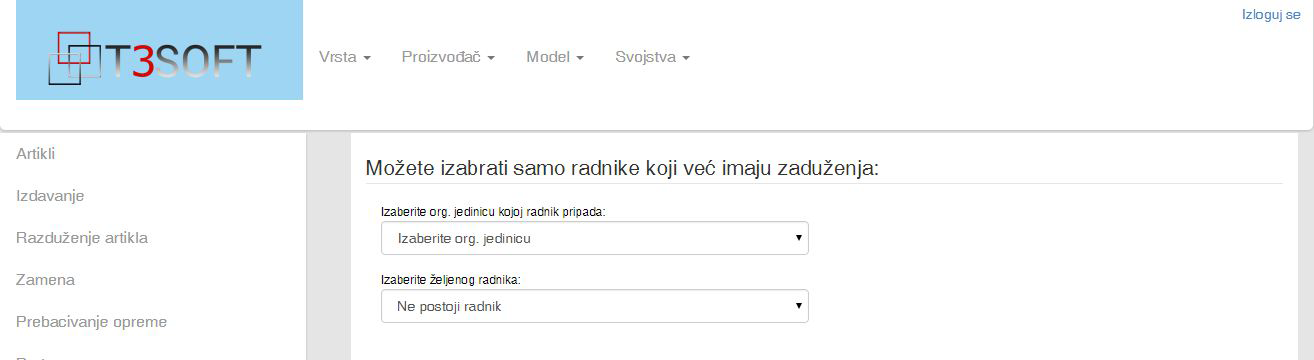Log out via Izloguj se link
Viewport: 1314px width, 360px height.
pos(1270,15)
